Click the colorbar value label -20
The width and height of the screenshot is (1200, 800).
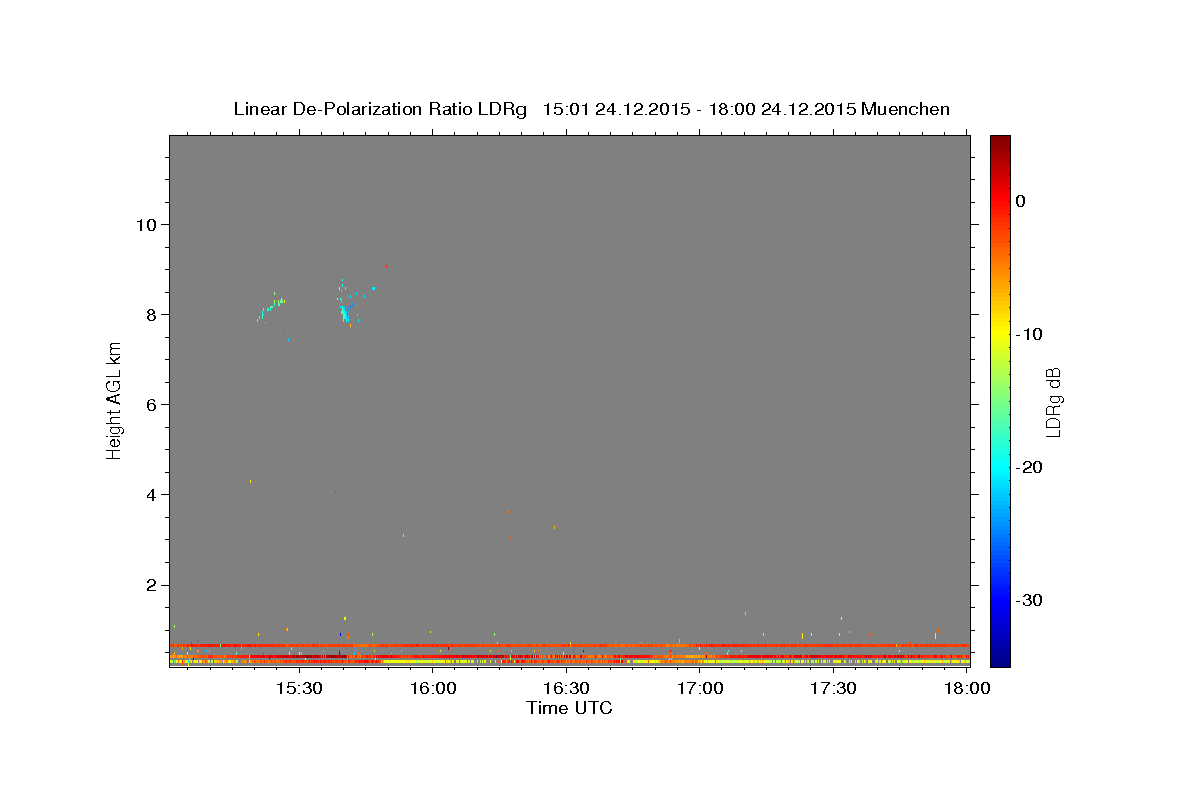pyautogui.click(x=1030, y=467)
